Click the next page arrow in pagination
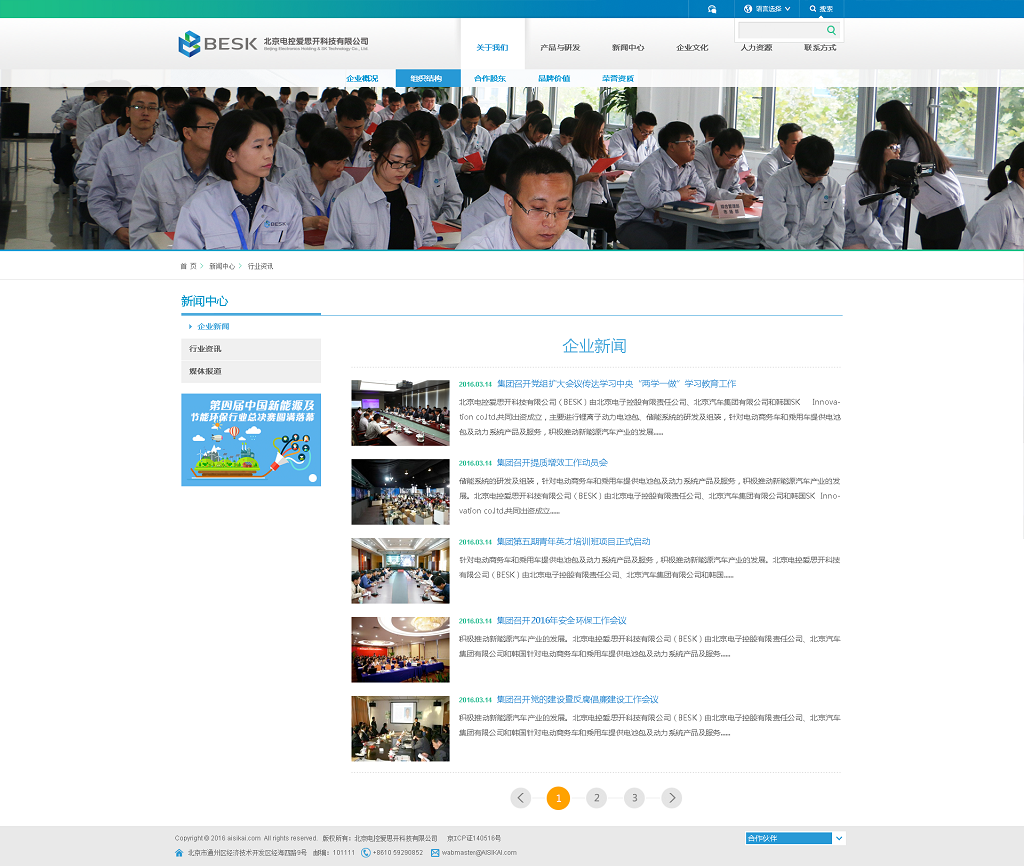Image resolution: width=1024 pixels, height=866 pixels. pos(672,798)
